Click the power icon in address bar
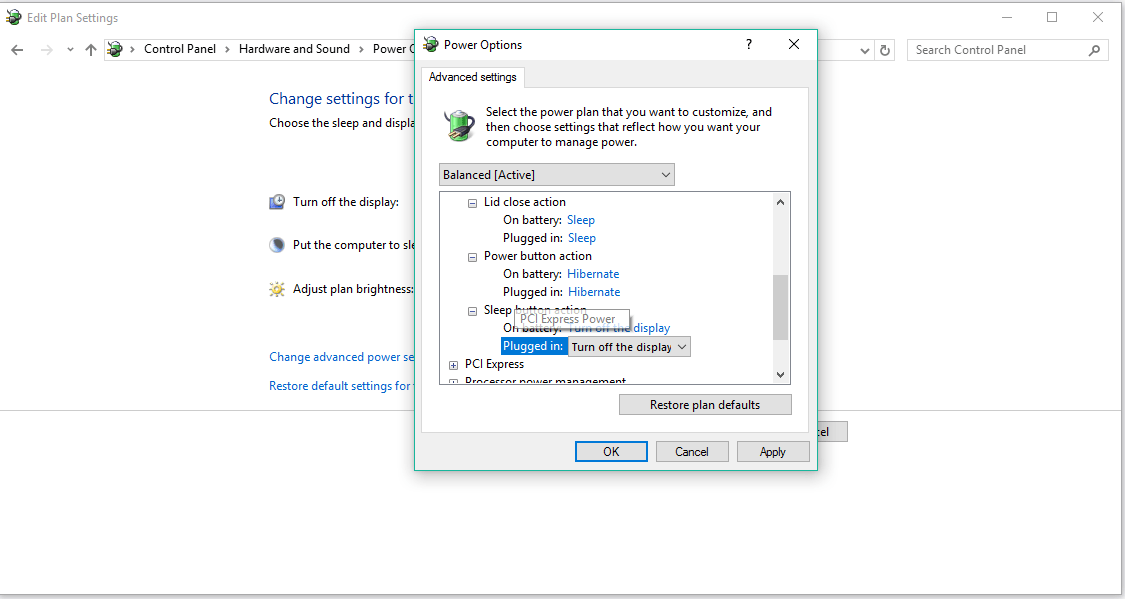The image size is (1125, 599). [115, 49]
